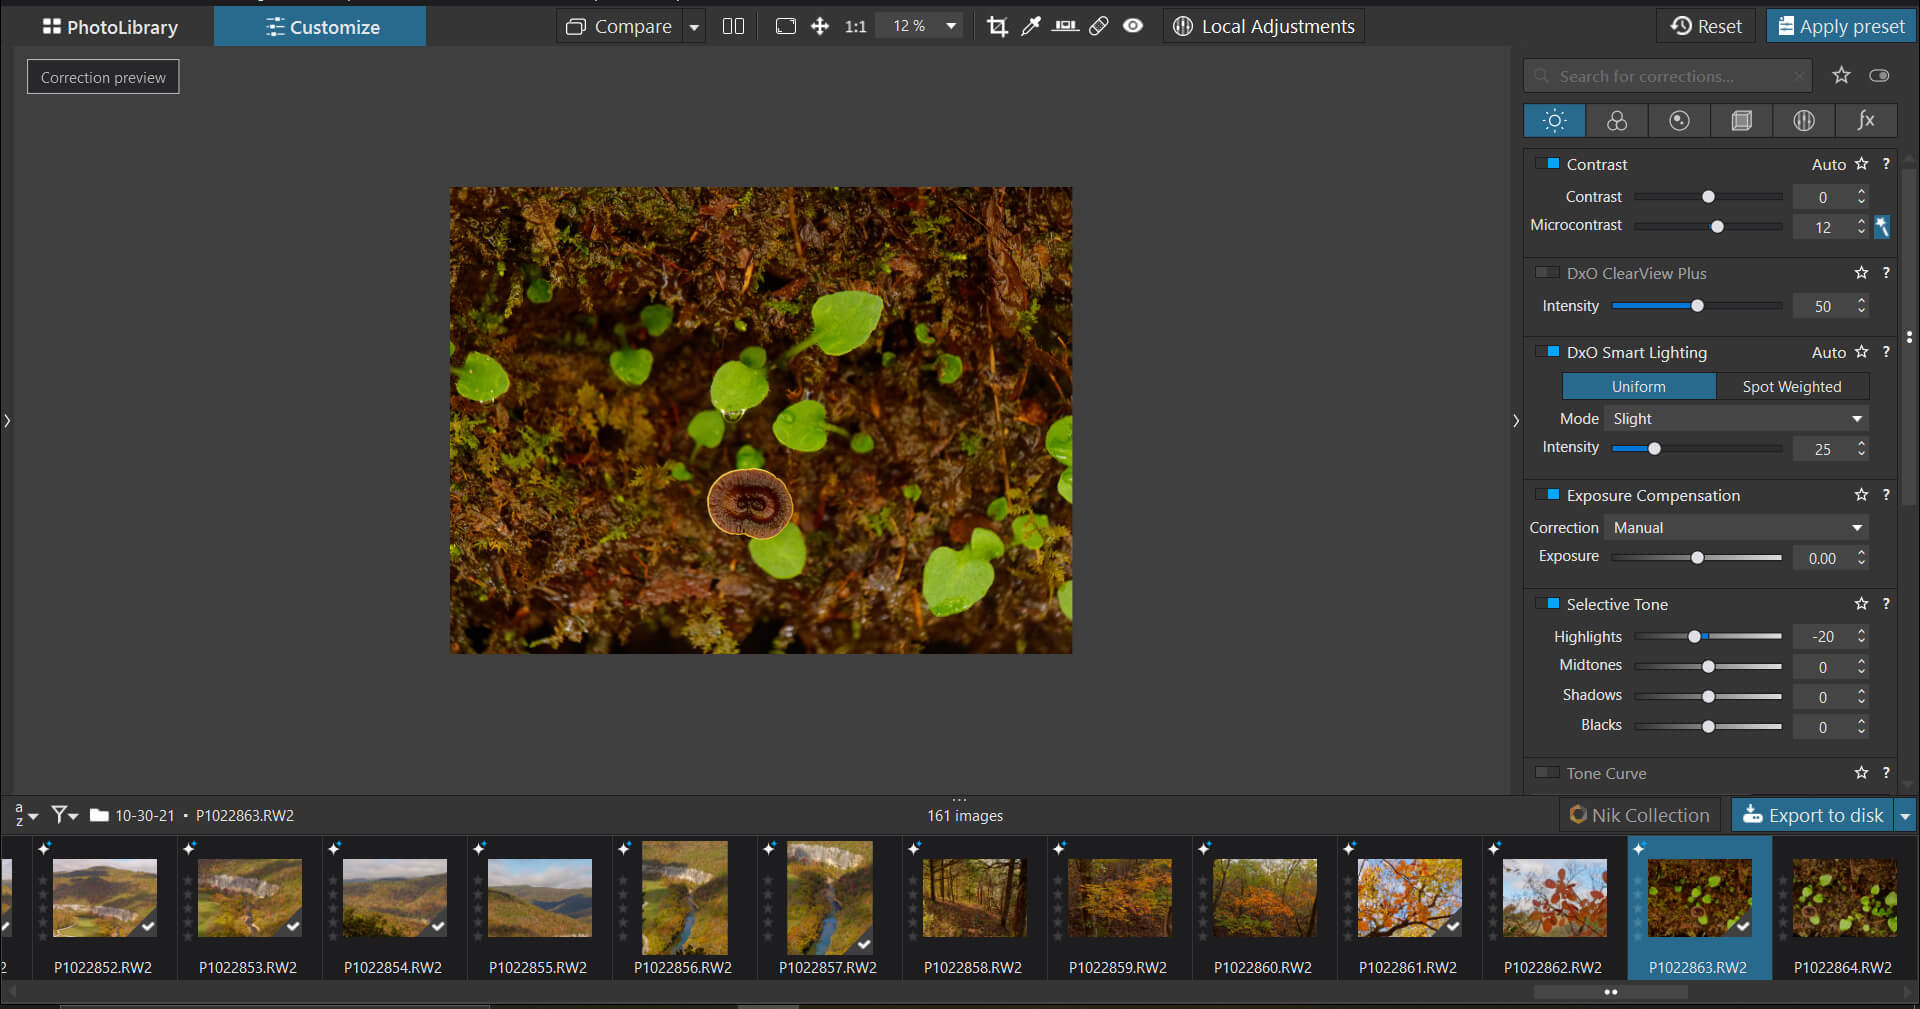
Task: Open the Color palette tab
Action: pos(1617,121)
